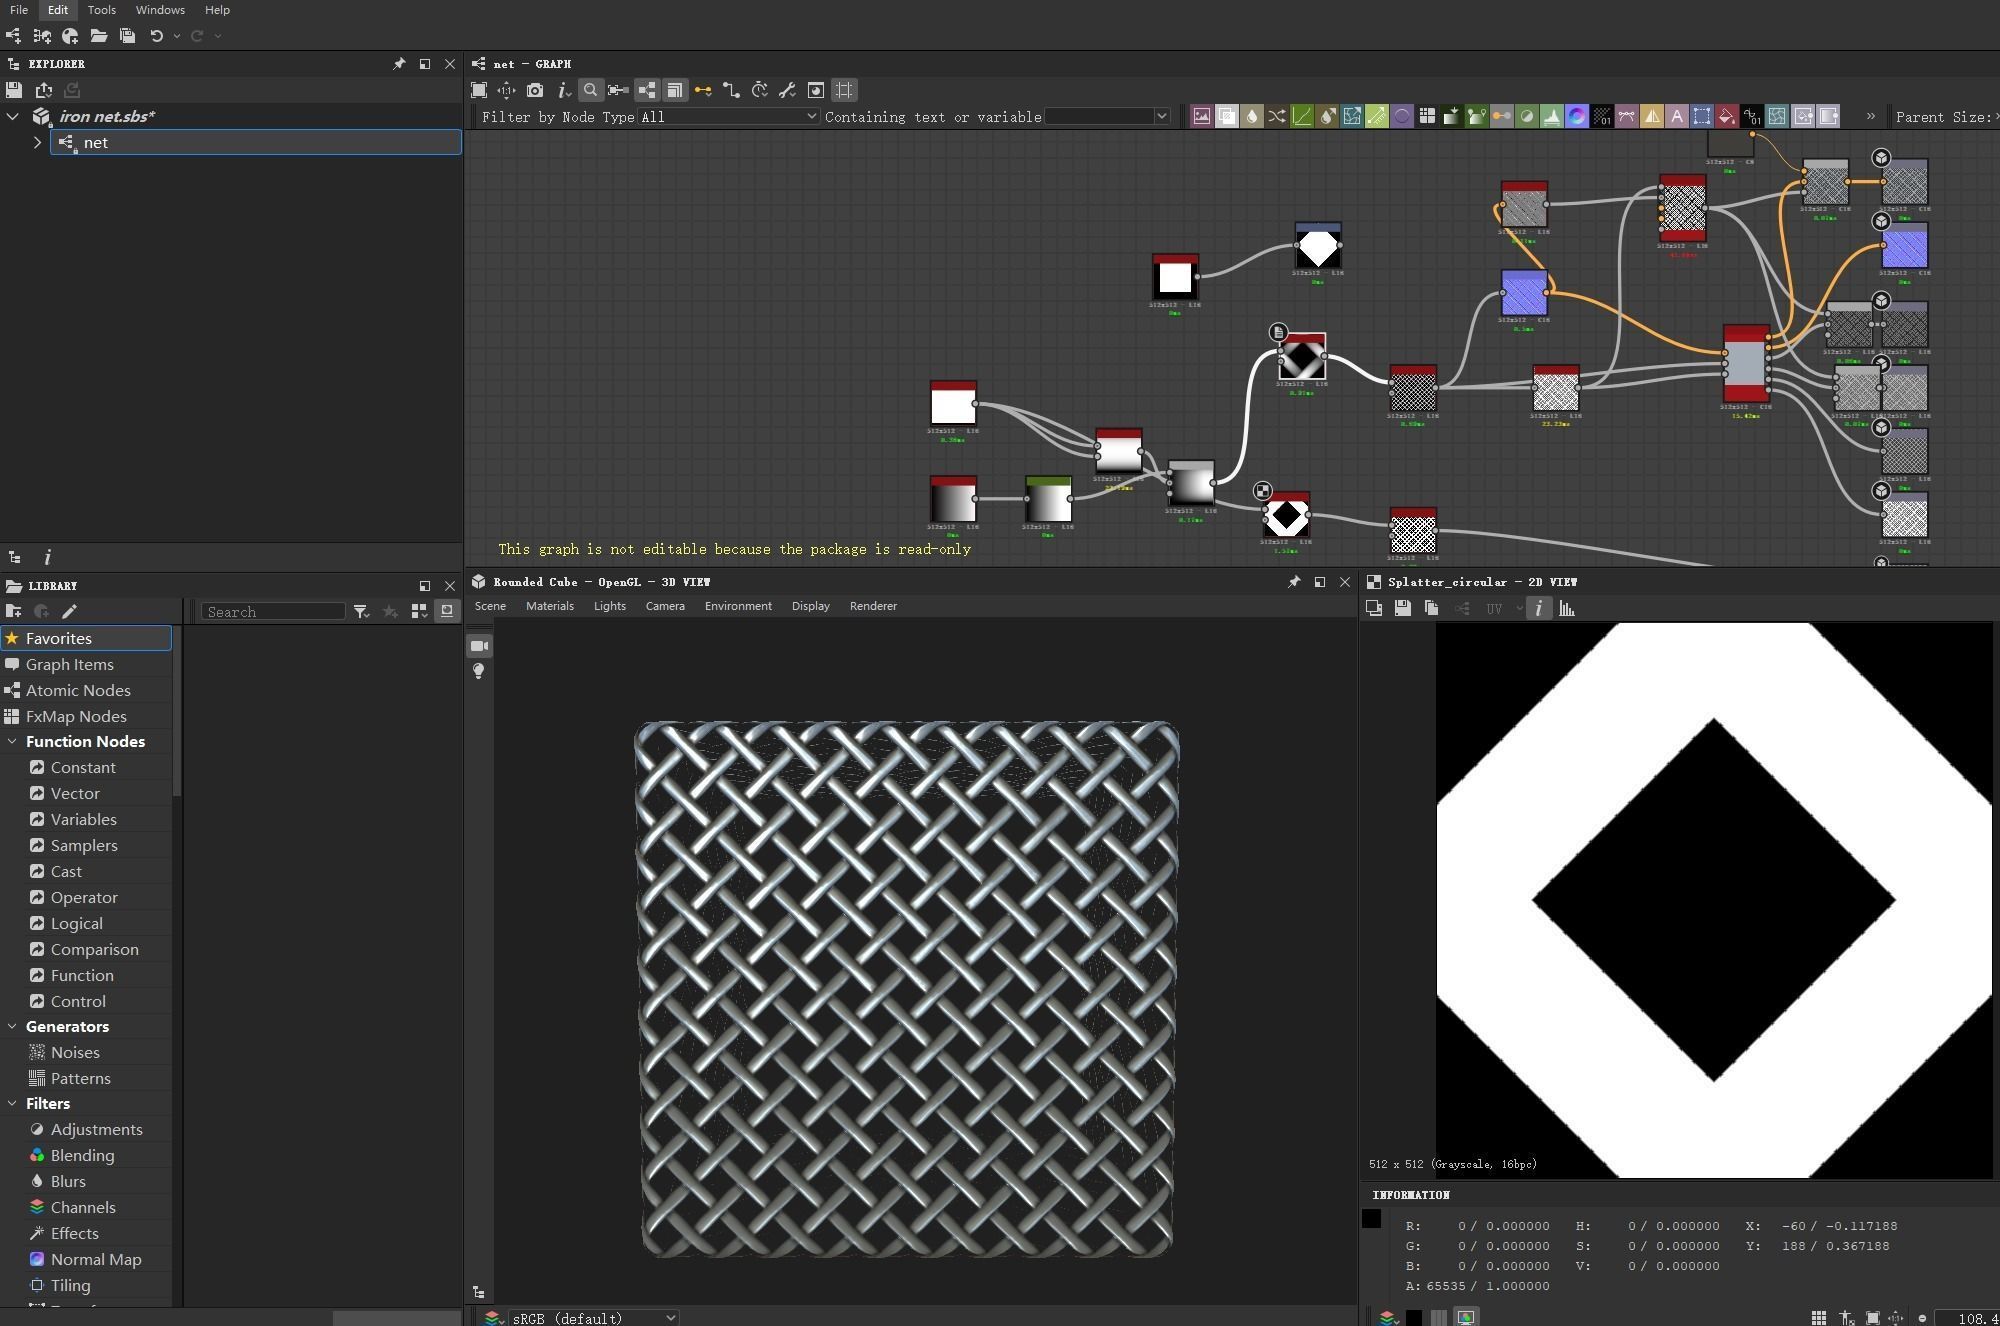
Task: Click the graph snapshot camera icon
Action: click(x=535, y=91)
